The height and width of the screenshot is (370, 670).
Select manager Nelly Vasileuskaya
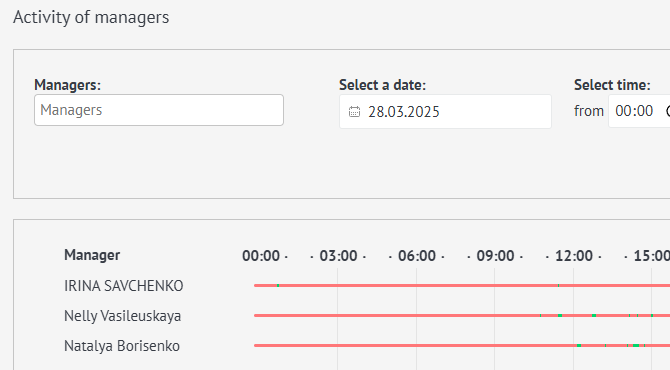[x=123, y=316]
